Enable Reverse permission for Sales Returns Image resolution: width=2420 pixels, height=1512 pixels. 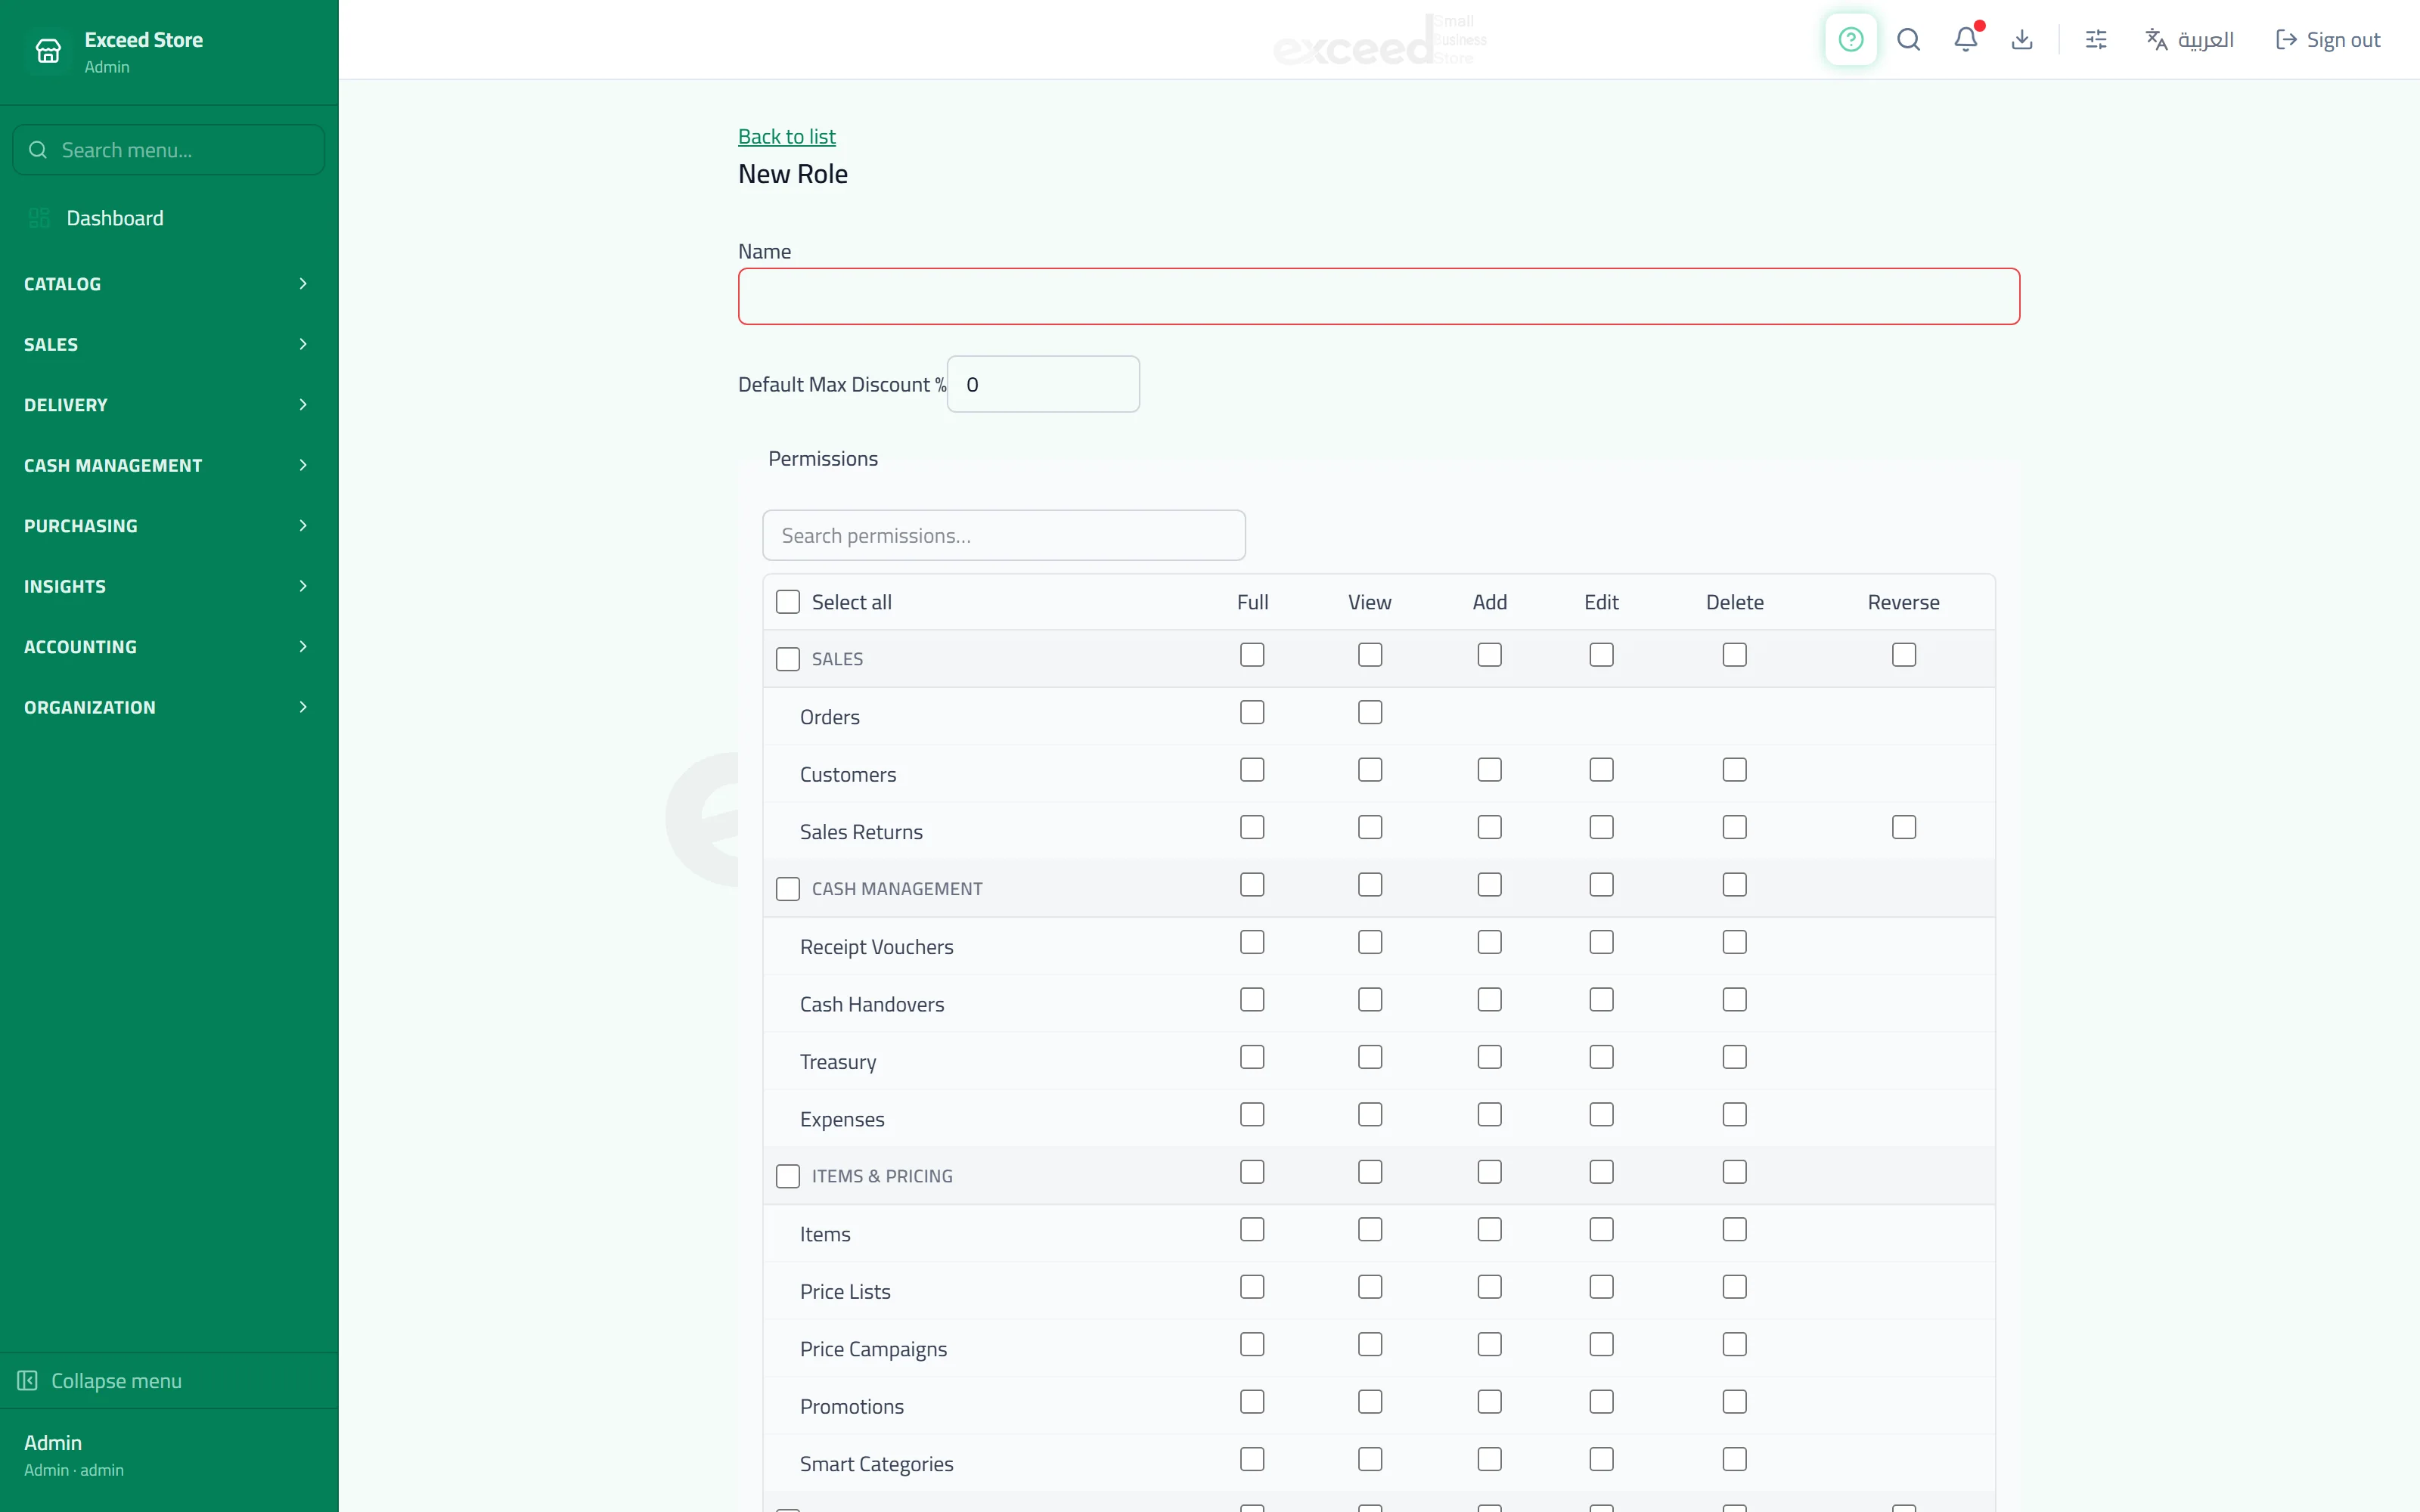pos(1904,828)
